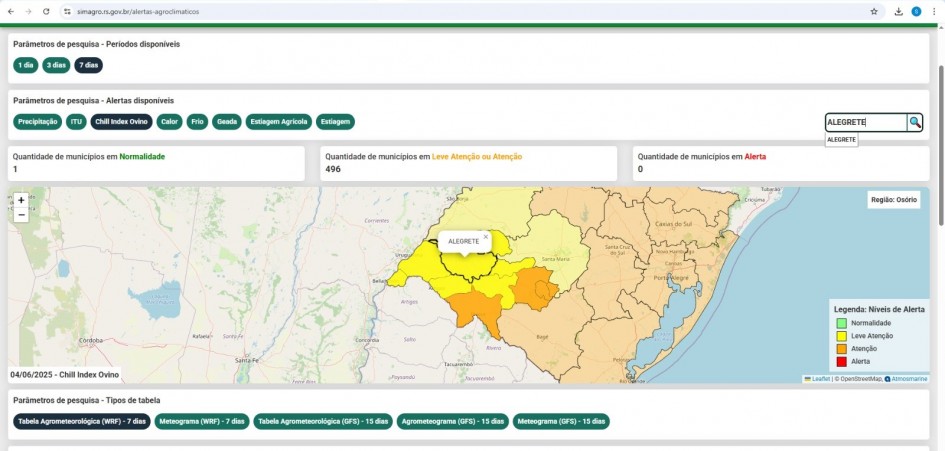Toggle the 7 dias period
This screenshot has width=945, height=451.
point(88,65)
